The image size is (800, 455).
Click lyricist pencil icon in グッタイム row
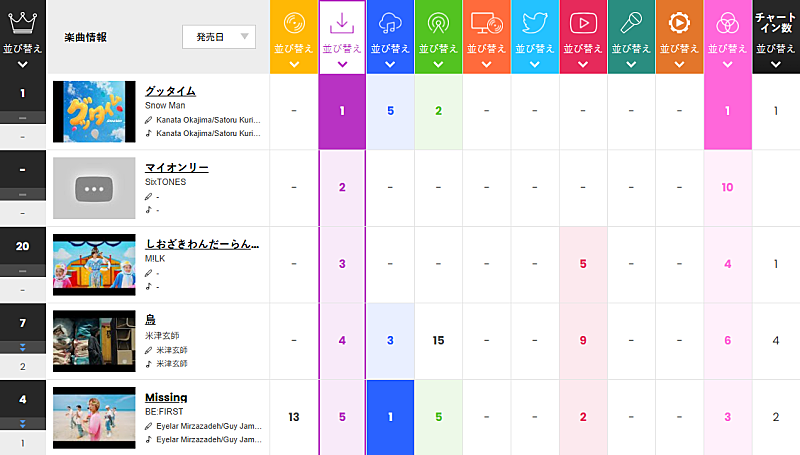coord(148,120)
